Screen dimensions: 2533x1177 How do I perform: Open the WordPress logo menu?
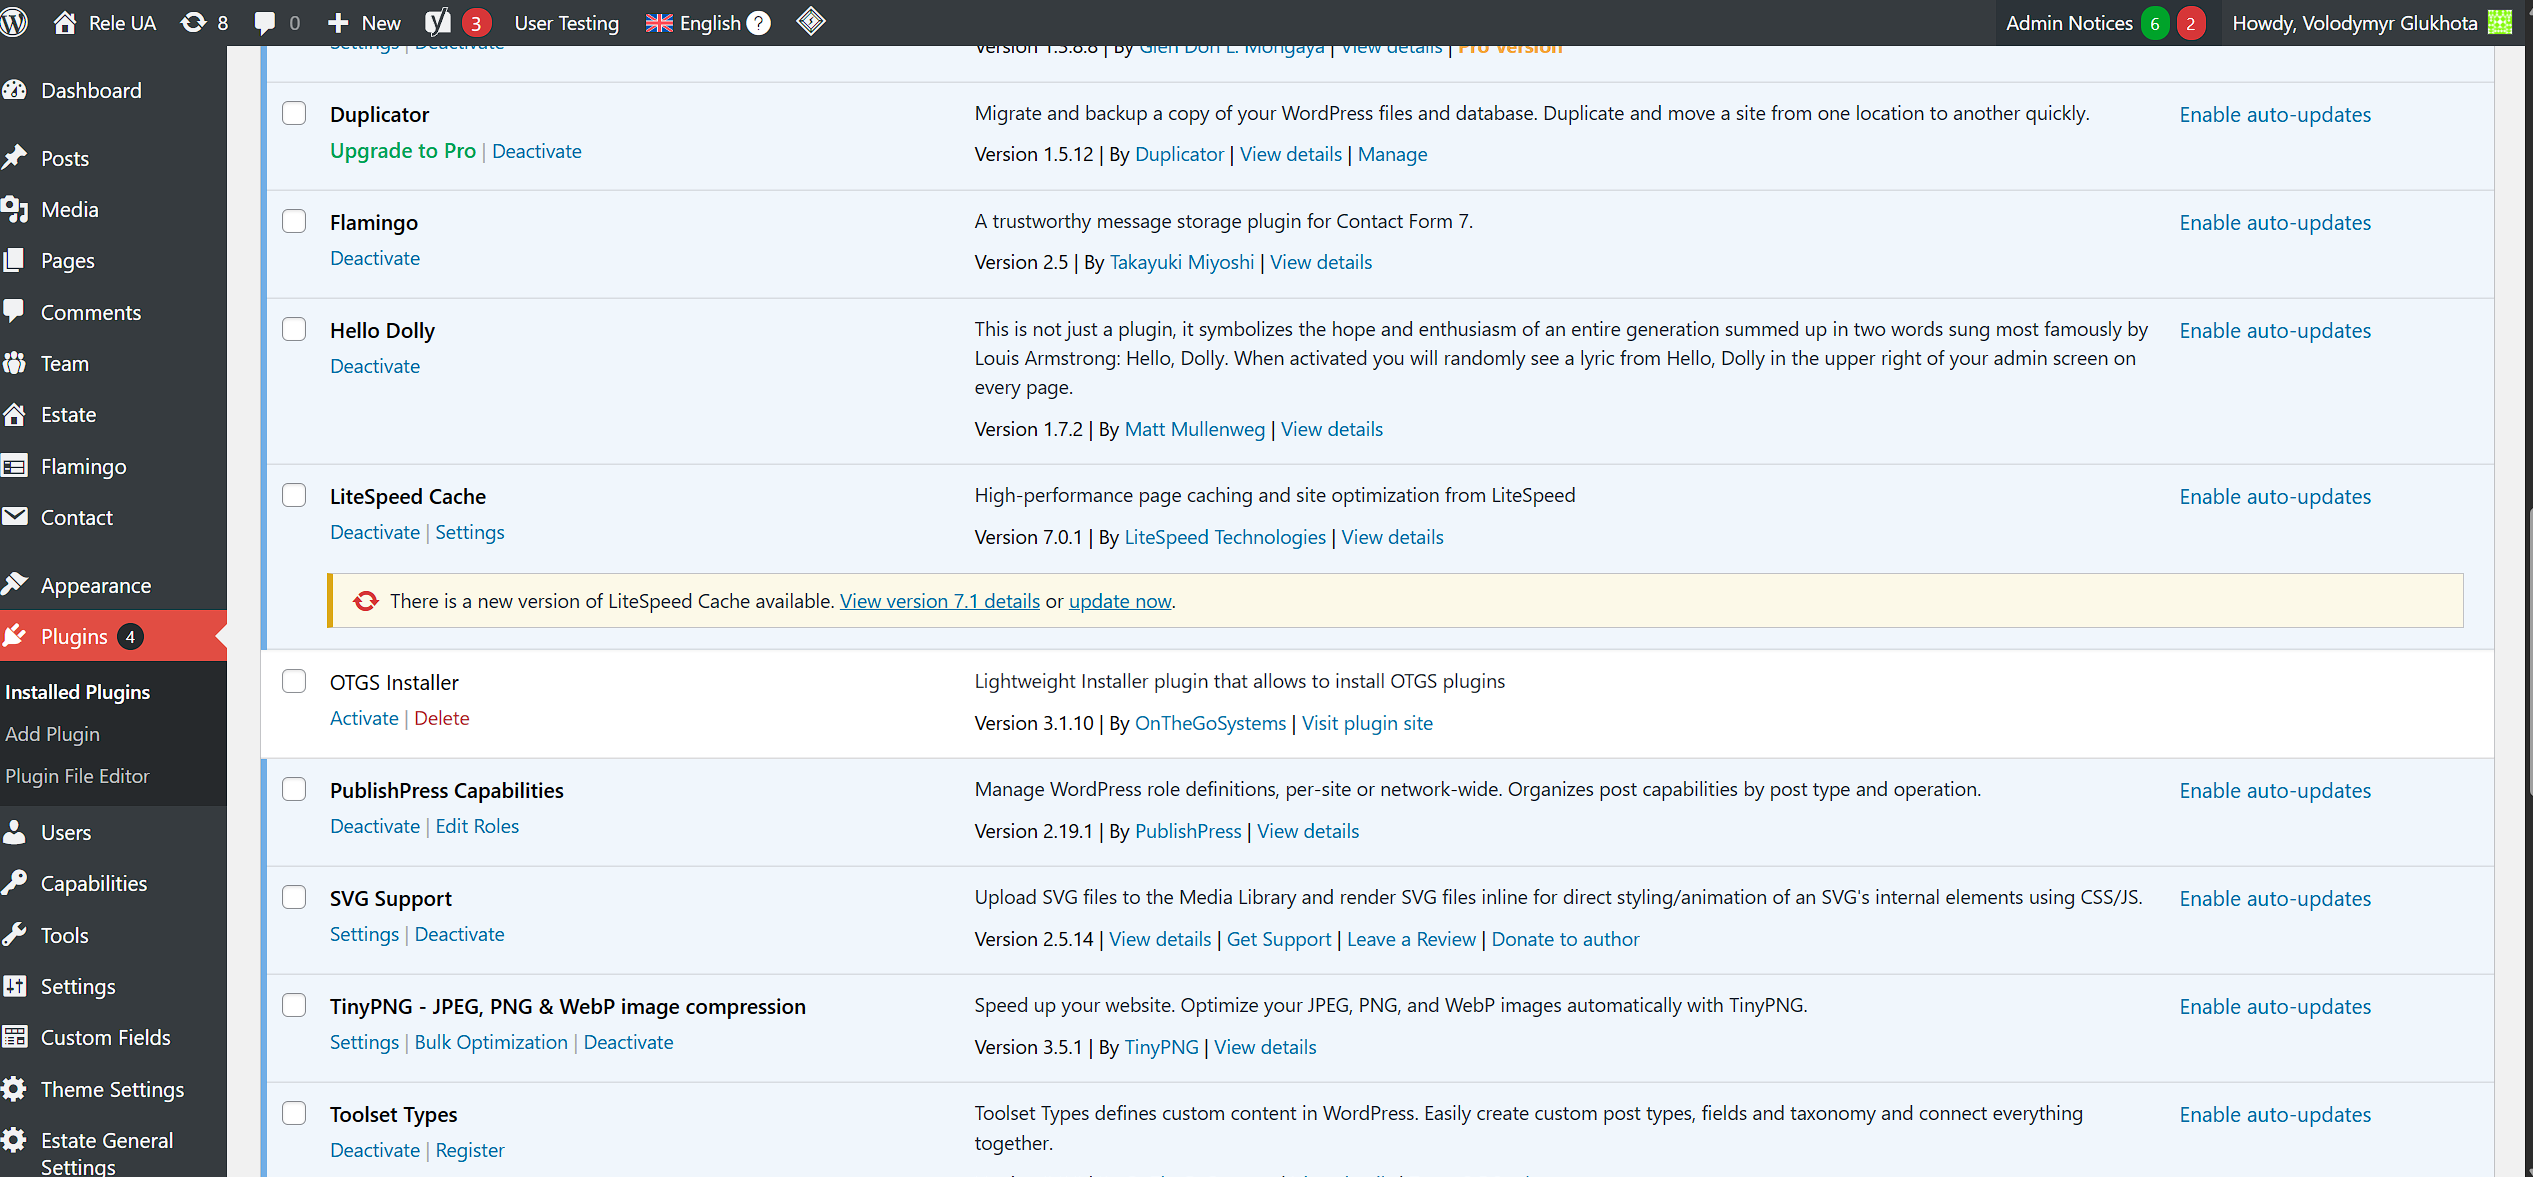click(14, 22)
